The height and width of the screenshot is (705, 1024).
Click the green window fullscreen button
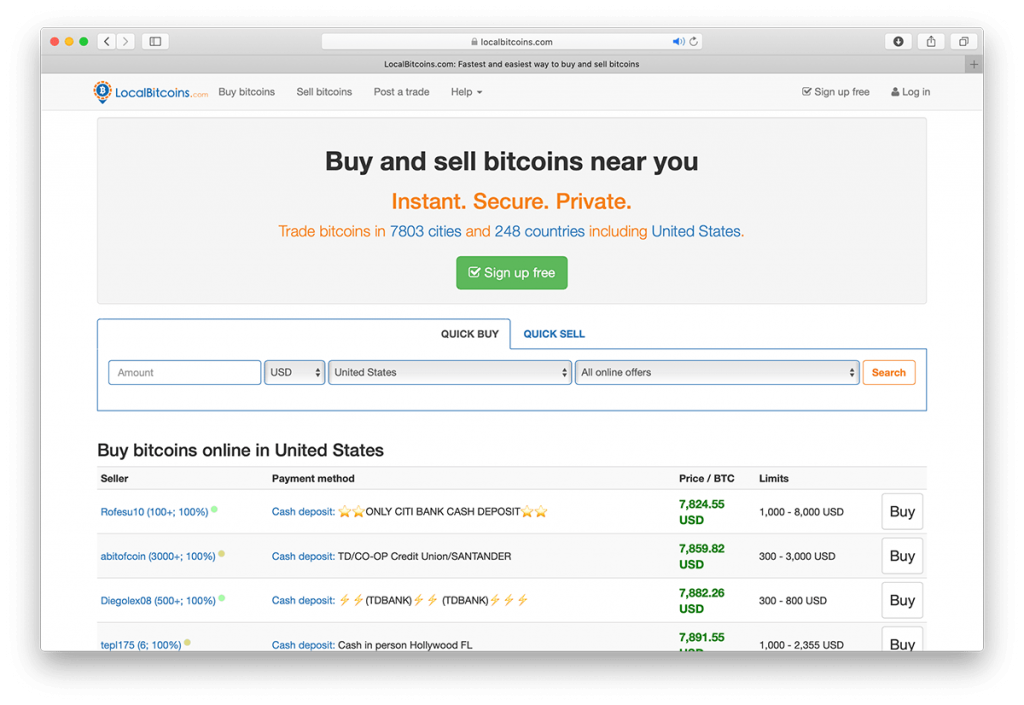click(x=84, y=41)
